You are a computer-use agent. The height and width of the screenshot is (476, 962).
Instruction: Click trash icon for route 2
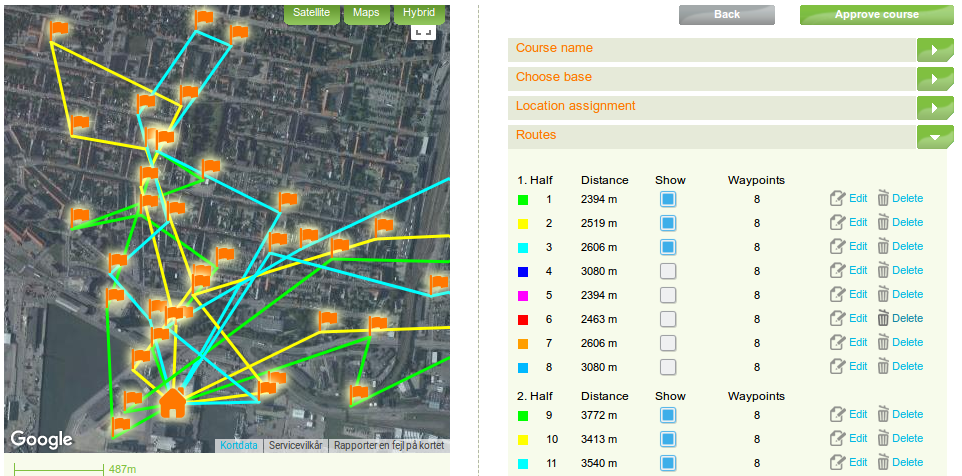tap(883, 223)
